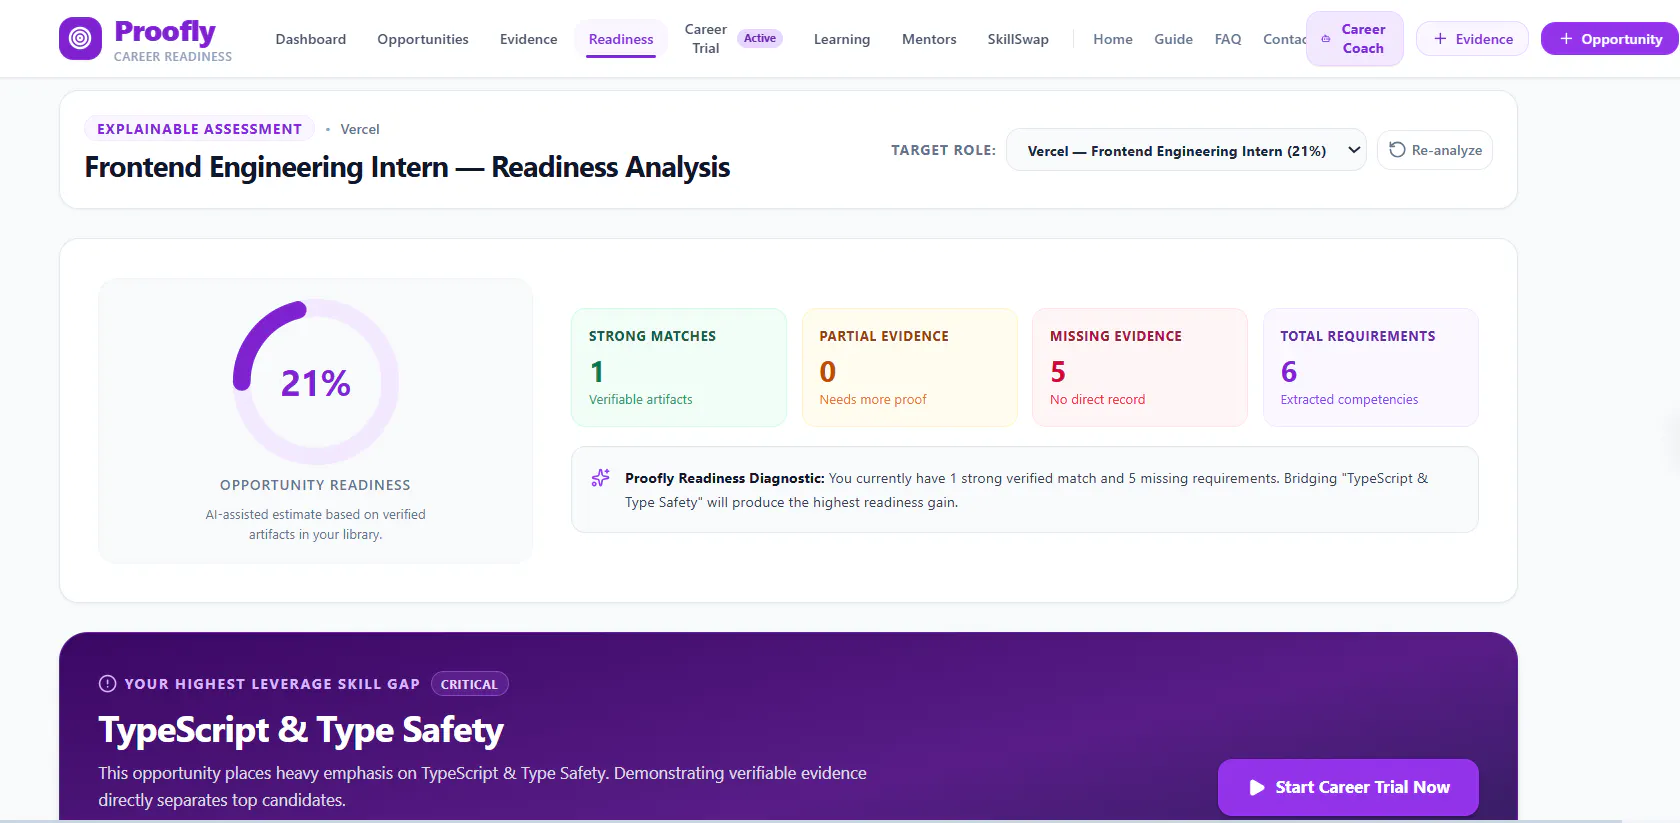Click the Re-analyze refresh arrow icon
Image resolution: width=1680 pixels, height=823 pixels.
pyautogui.click(x=1397, y=150)
